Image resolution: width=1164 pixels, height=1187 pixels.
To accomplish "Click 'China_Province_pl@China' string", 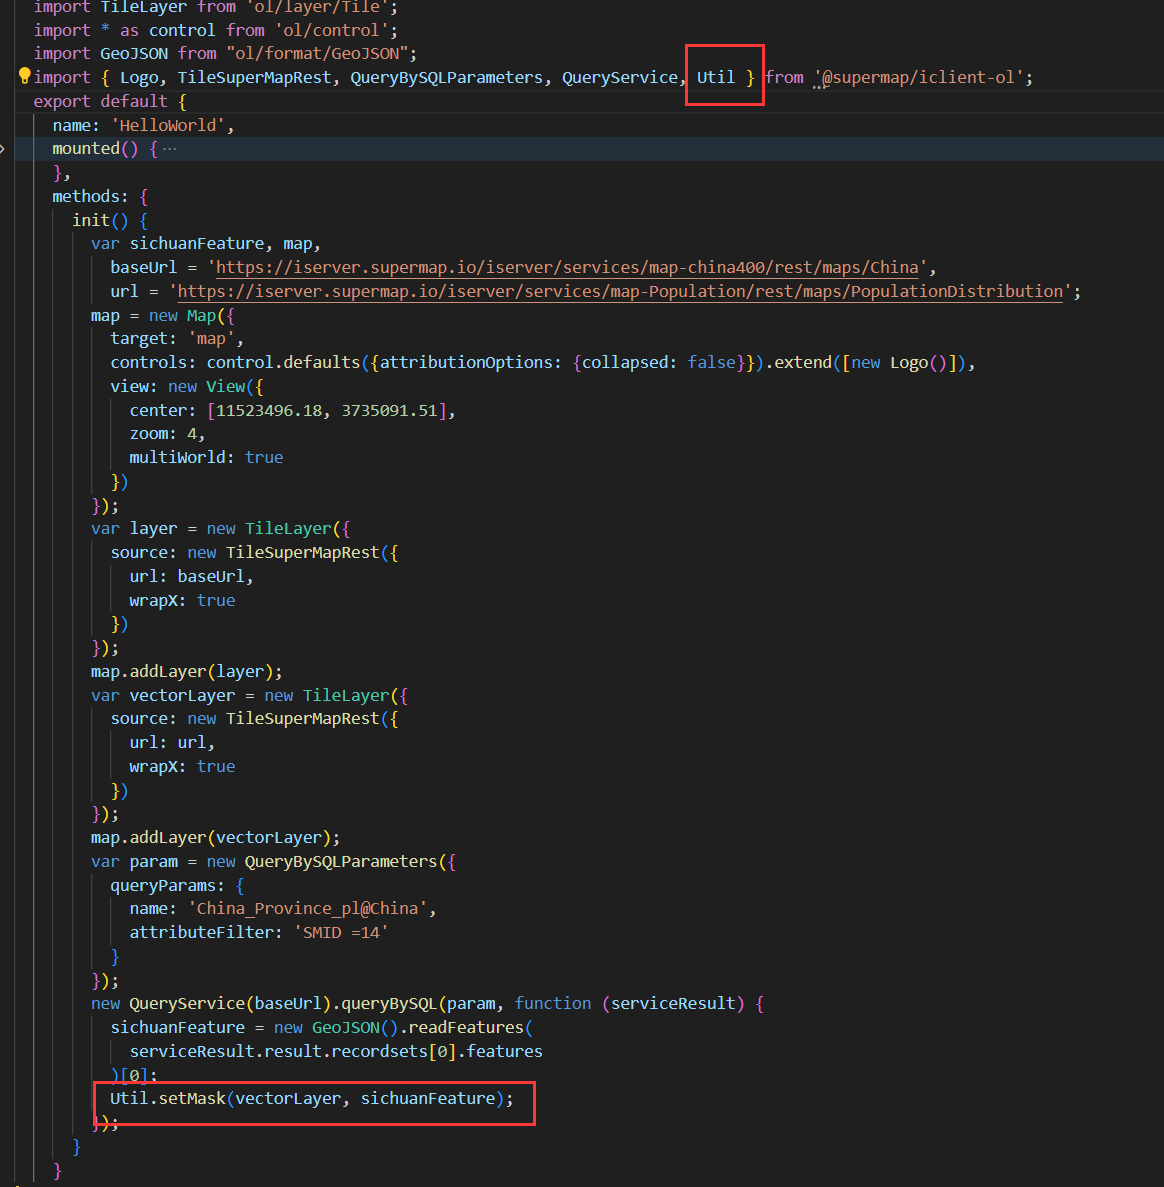I will (x=307, y=908).
